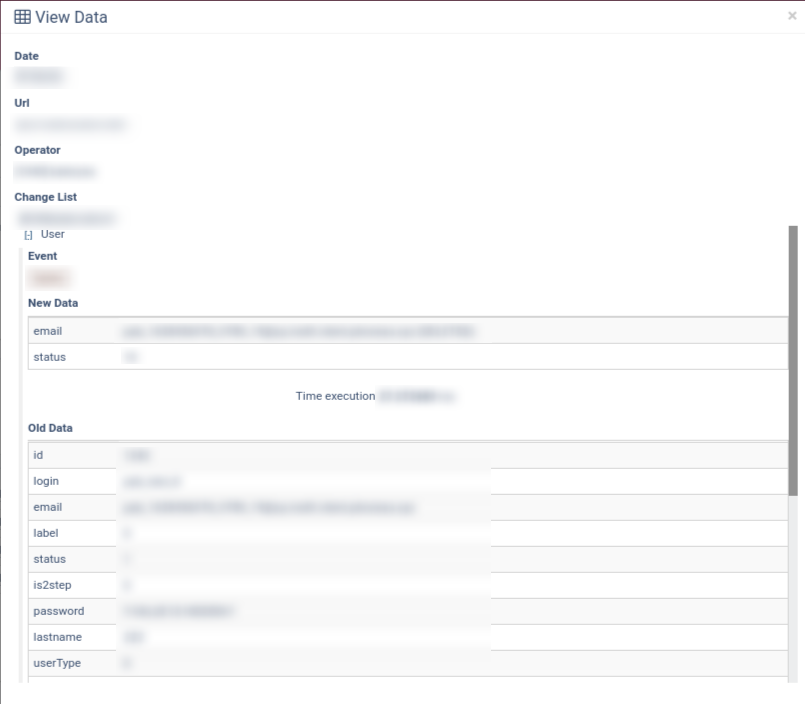Click the is2step row in Old Data
The width and height of the screenshot is (805, 704).
(406, 585)
